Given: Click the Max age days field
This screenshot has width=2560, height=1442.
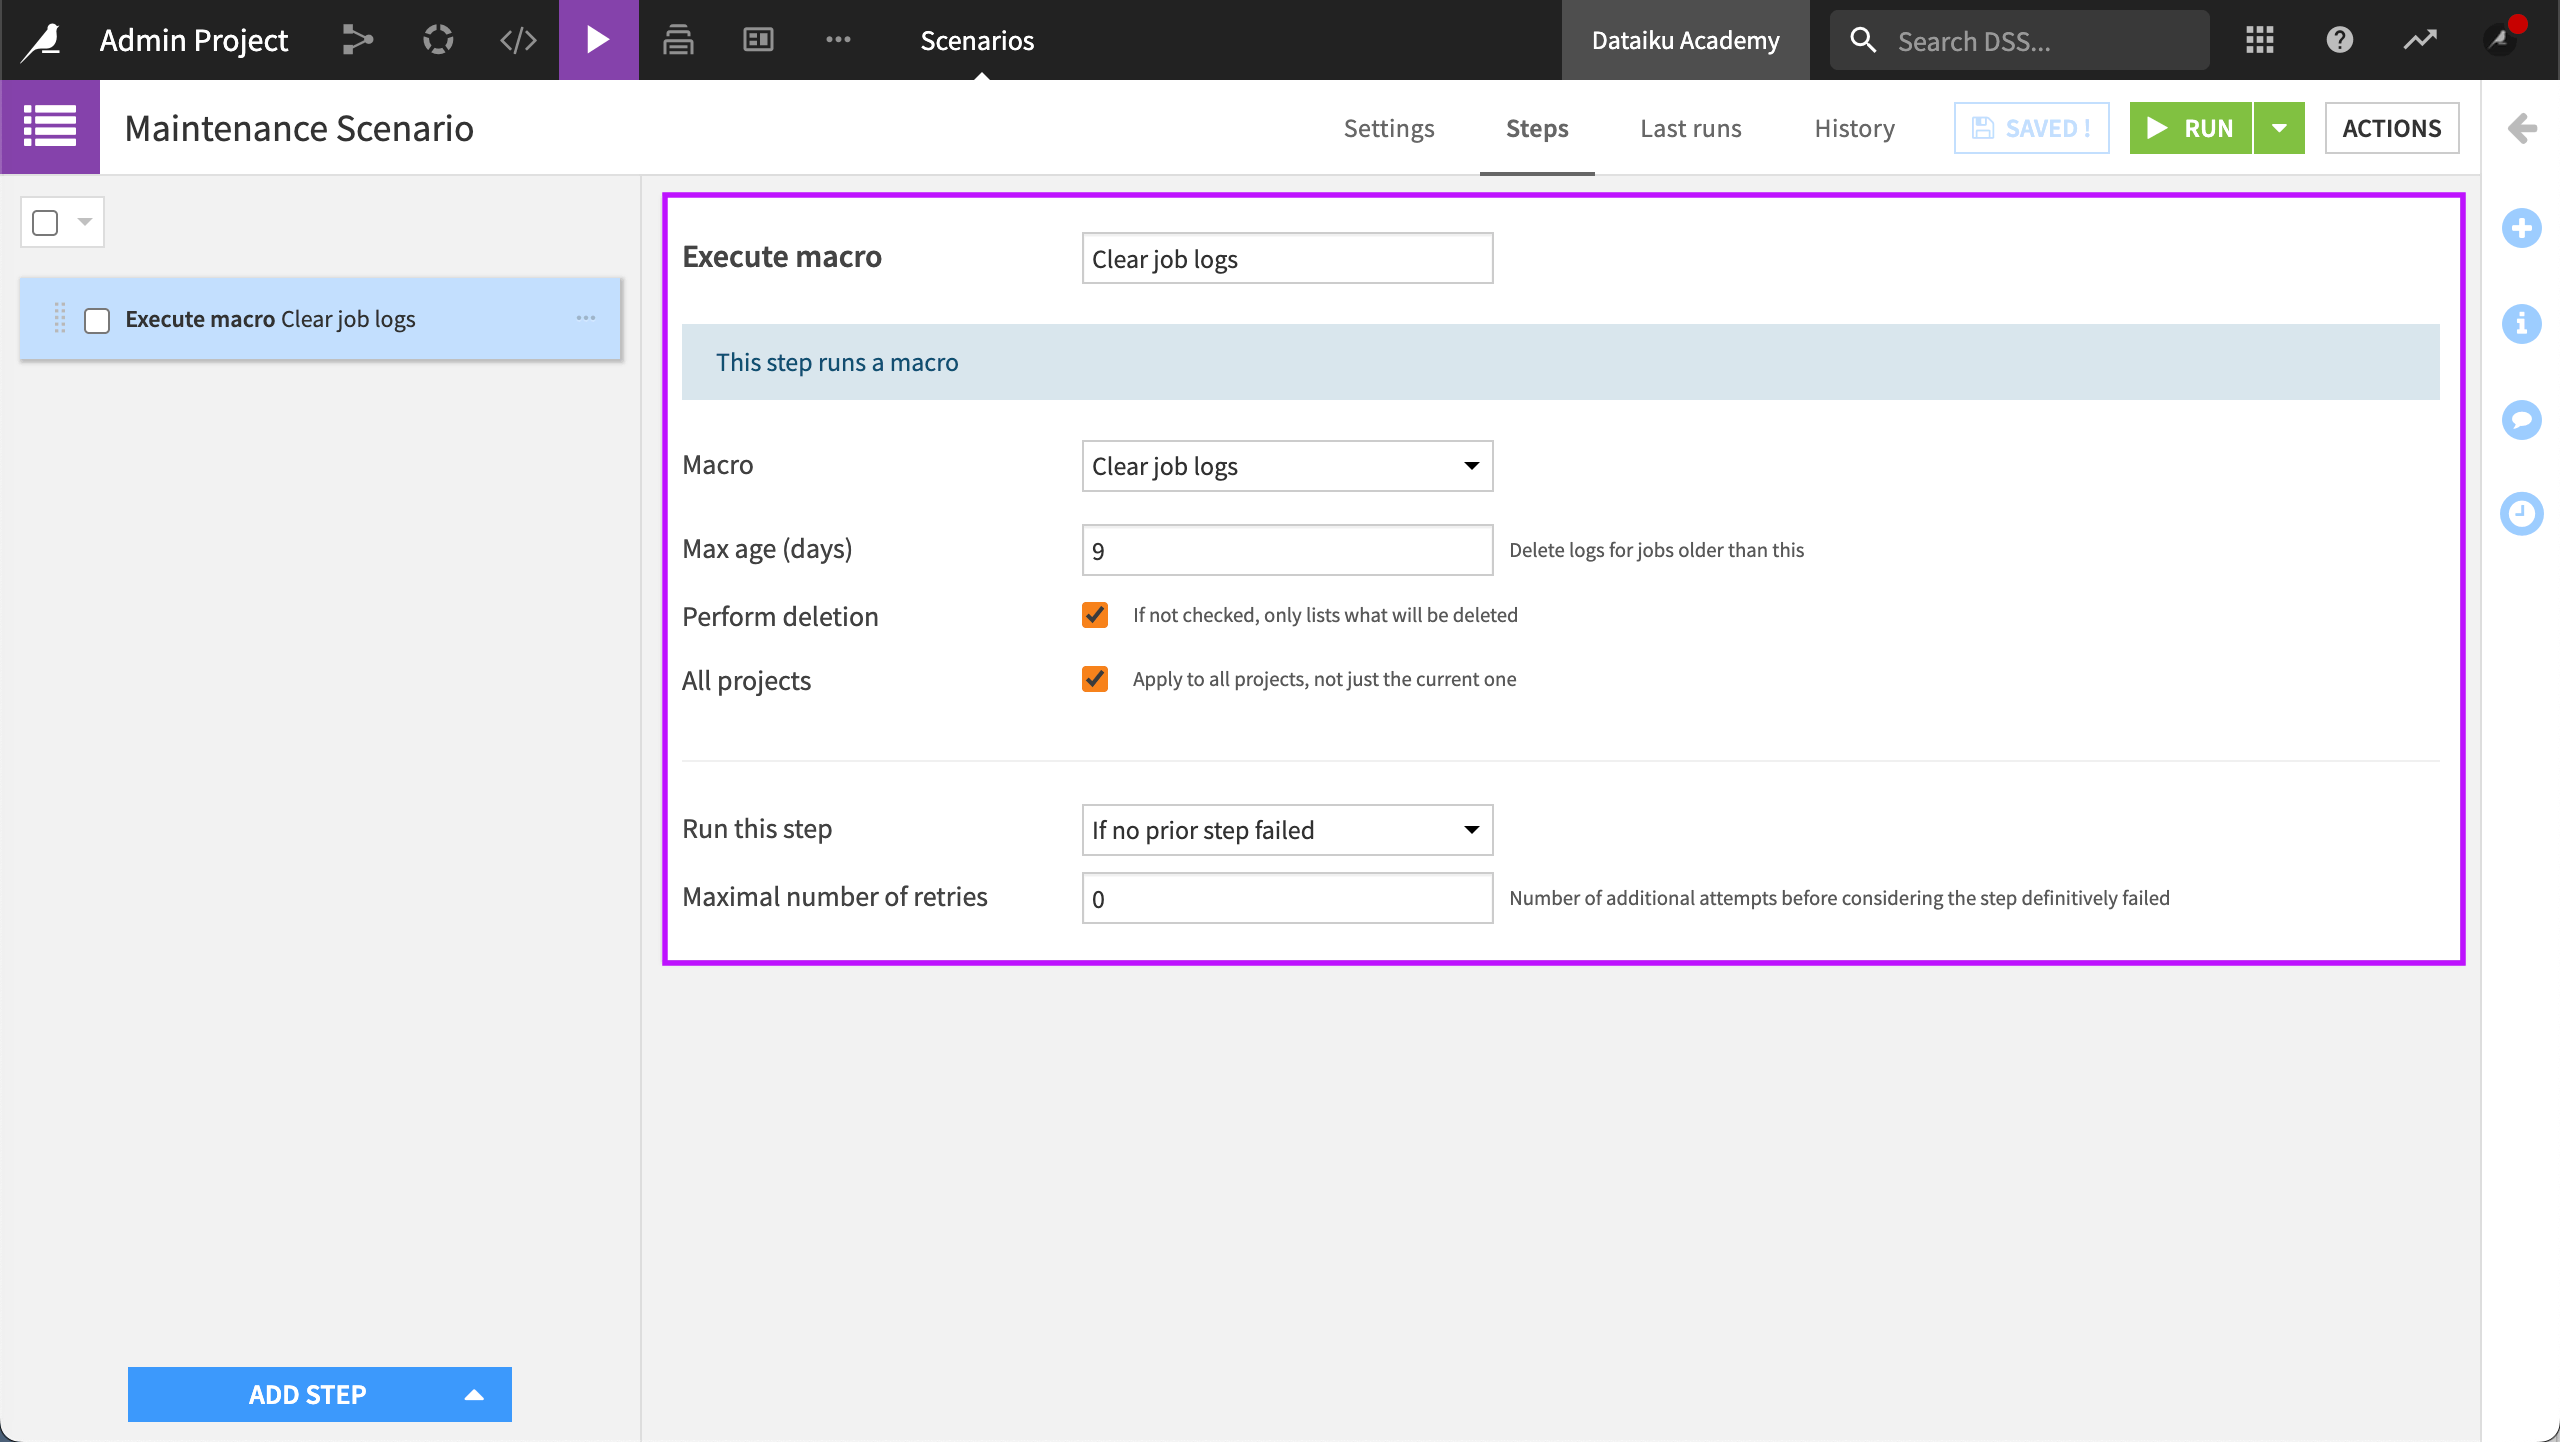Looking at the screenshot, I should click(x=1287, y=550).
